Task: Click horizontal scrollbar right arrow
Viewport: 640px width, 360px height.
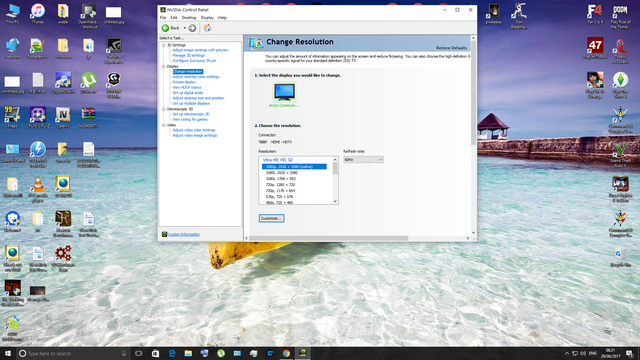Action: [x=468, y=238]
